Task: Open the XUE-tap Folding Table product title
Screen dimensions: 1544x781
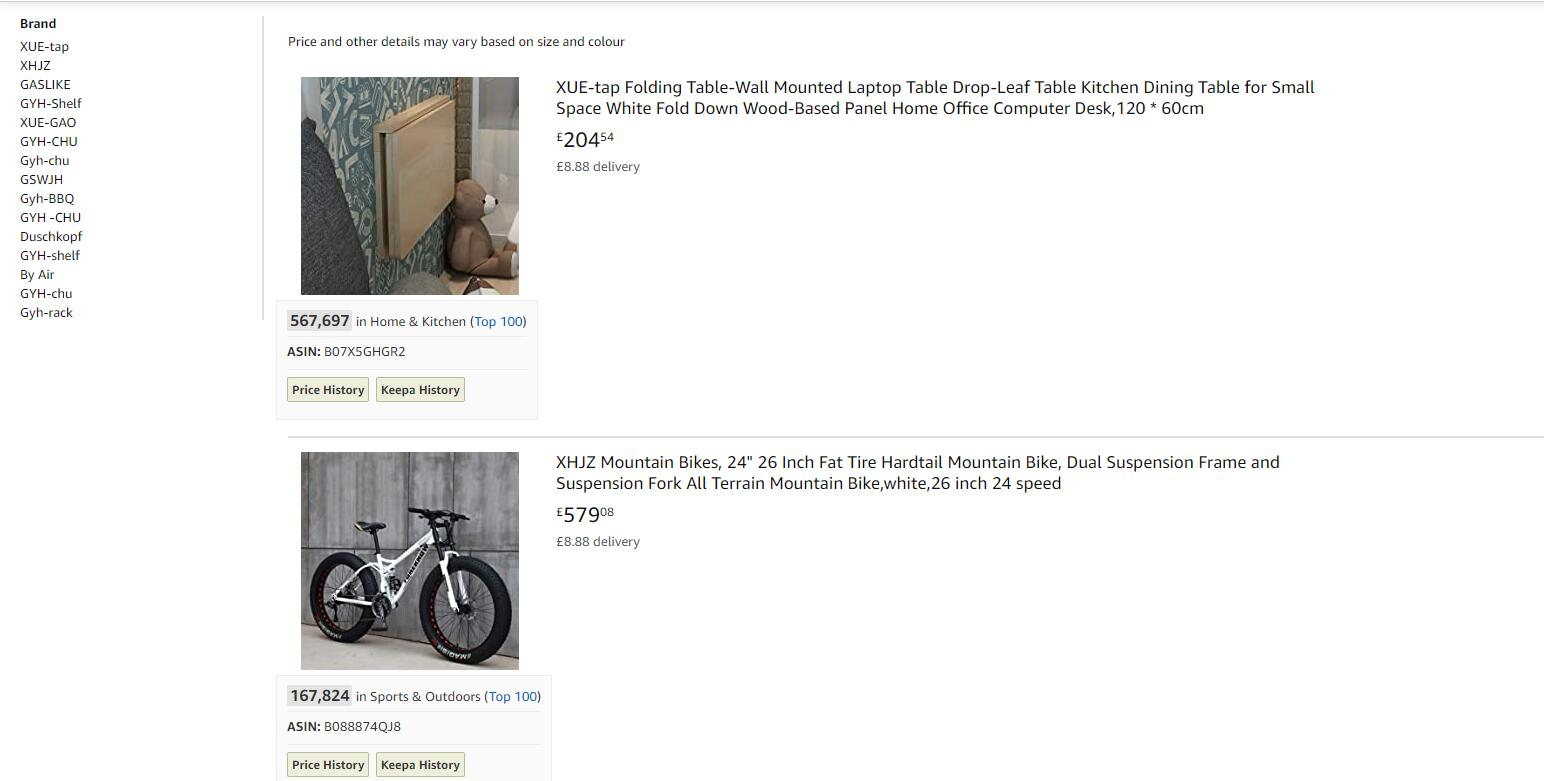Action: [934, 98]
